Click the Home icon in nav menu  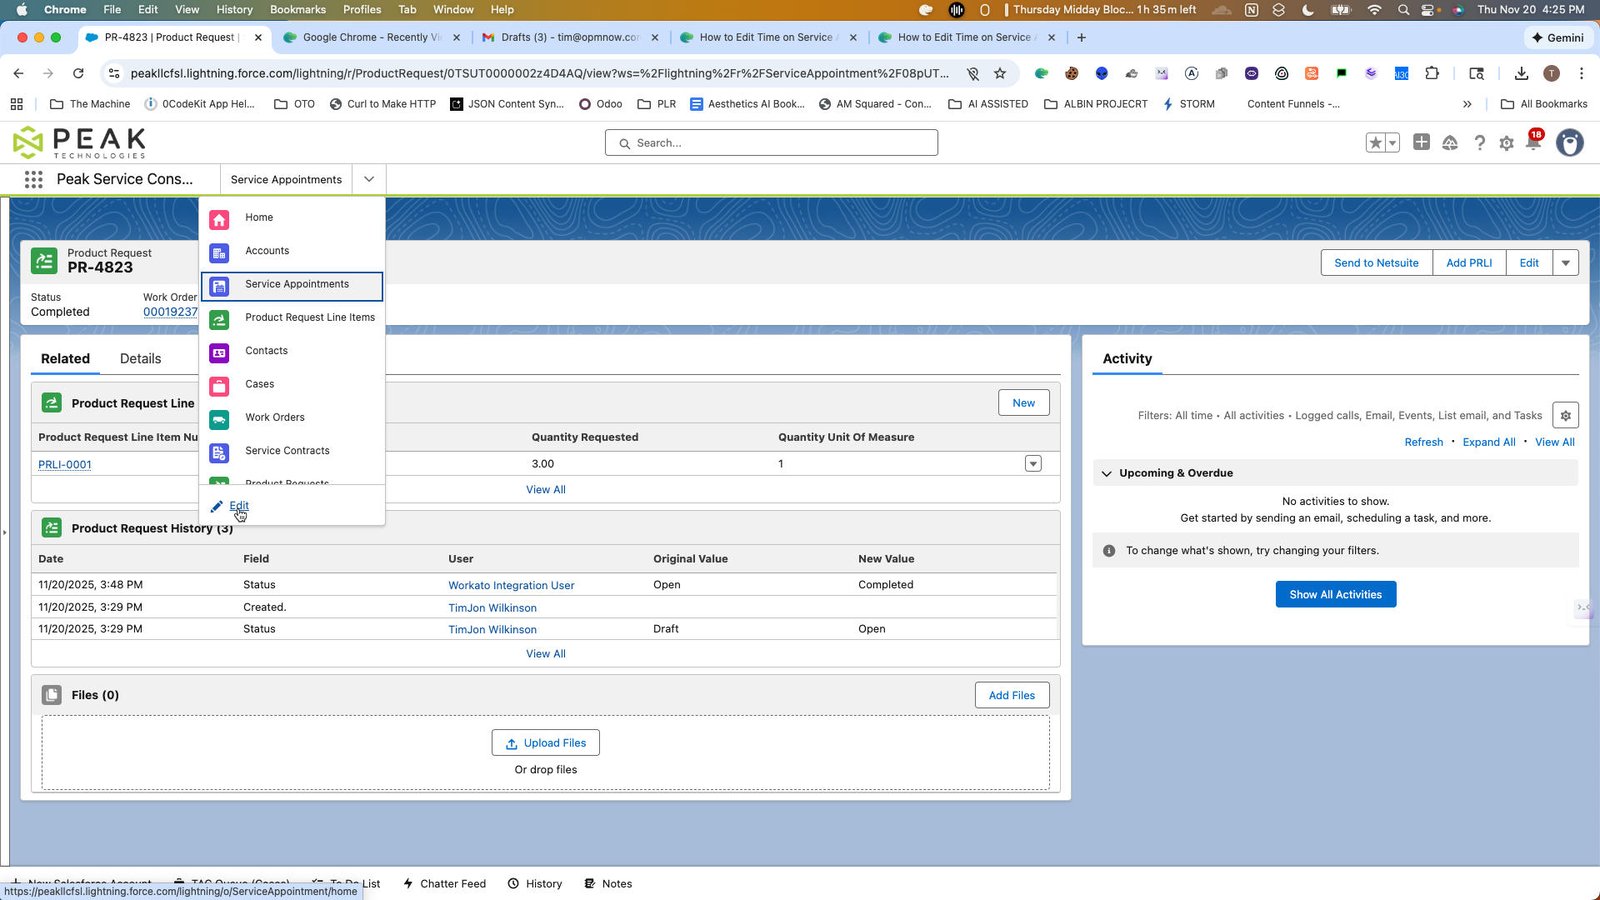point(219,219)
